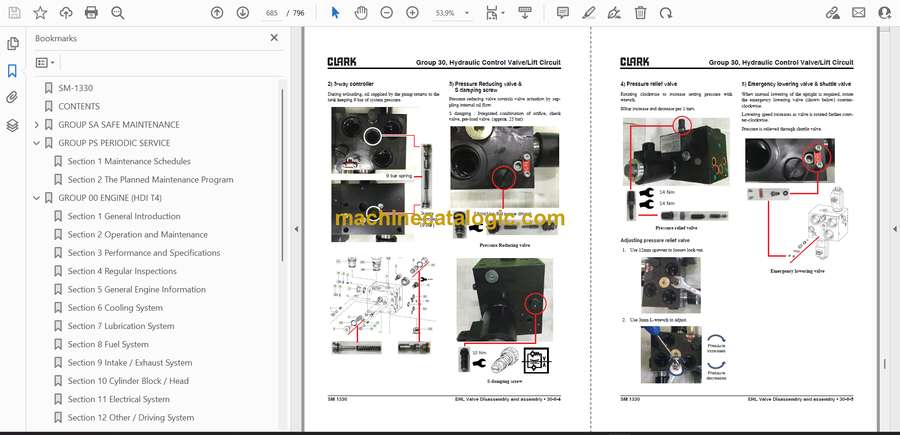Open Section 10 Cylinder Block / Head bookmark
This screenshot has width=900, height=435.
pyautogui.click(x=128, y=381)
